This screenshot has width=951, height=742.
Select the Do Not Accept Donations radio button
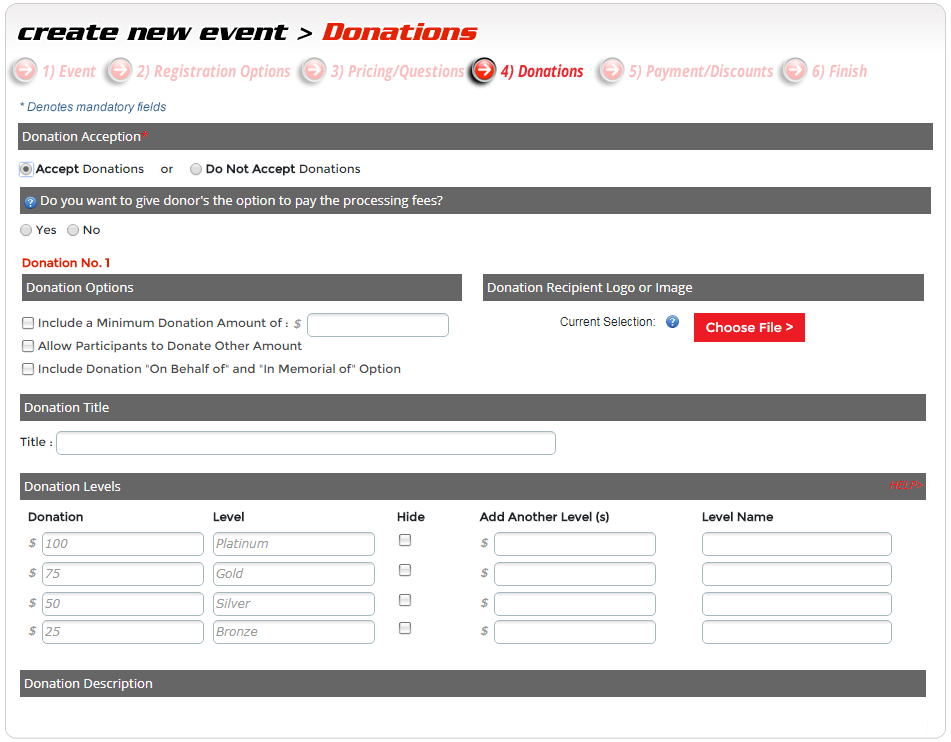[196, 169]
